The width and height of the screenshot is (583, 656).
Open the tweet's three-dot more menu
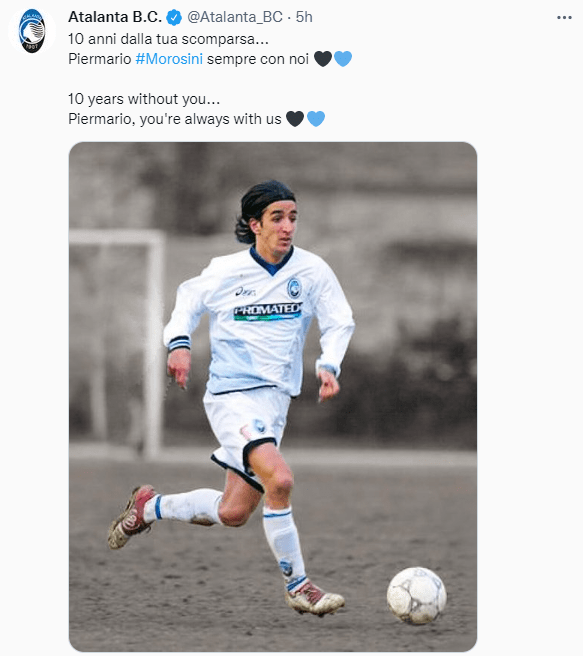click(x=564, y=18)
